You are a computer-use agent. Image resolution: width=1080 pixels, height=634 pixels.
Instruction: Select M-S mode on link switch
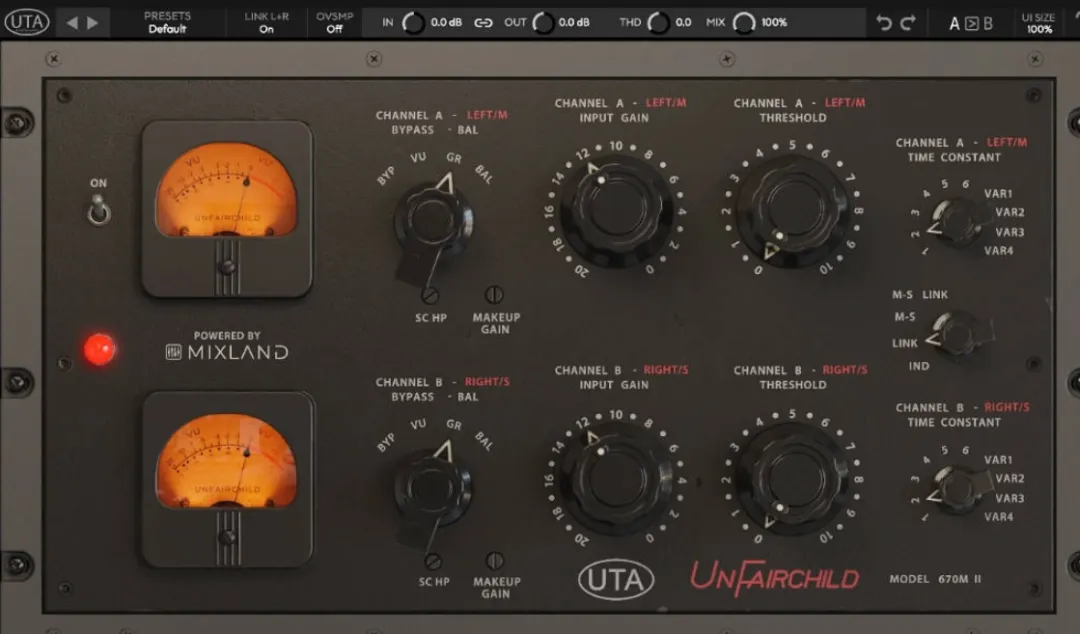pos(905,317)
